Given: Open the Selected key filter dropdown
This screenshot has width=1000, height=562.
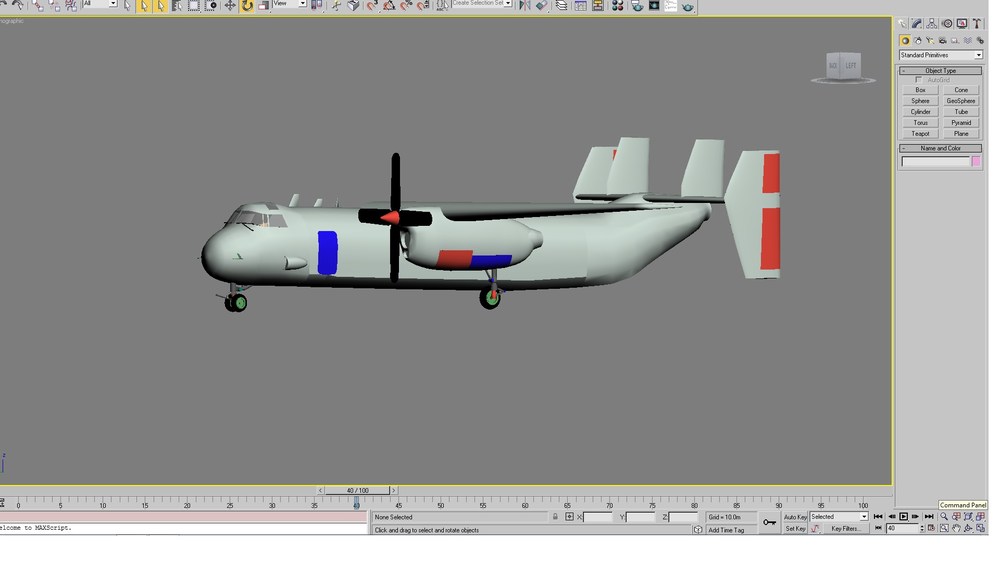Looking at the screenshot, I should (839, 517).
